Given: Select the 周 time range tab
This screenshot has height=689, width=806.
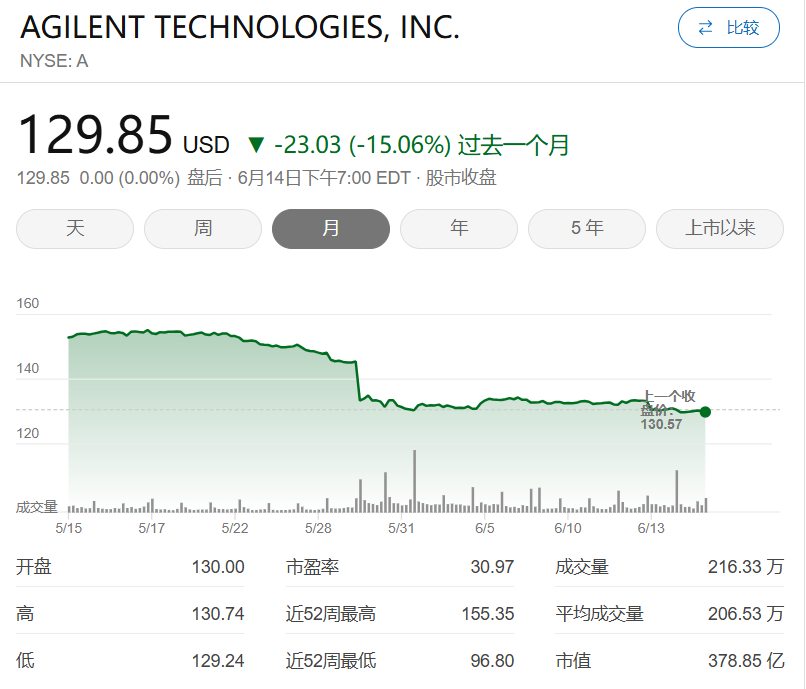Looking at the screenshot, I should click(203, 228).
